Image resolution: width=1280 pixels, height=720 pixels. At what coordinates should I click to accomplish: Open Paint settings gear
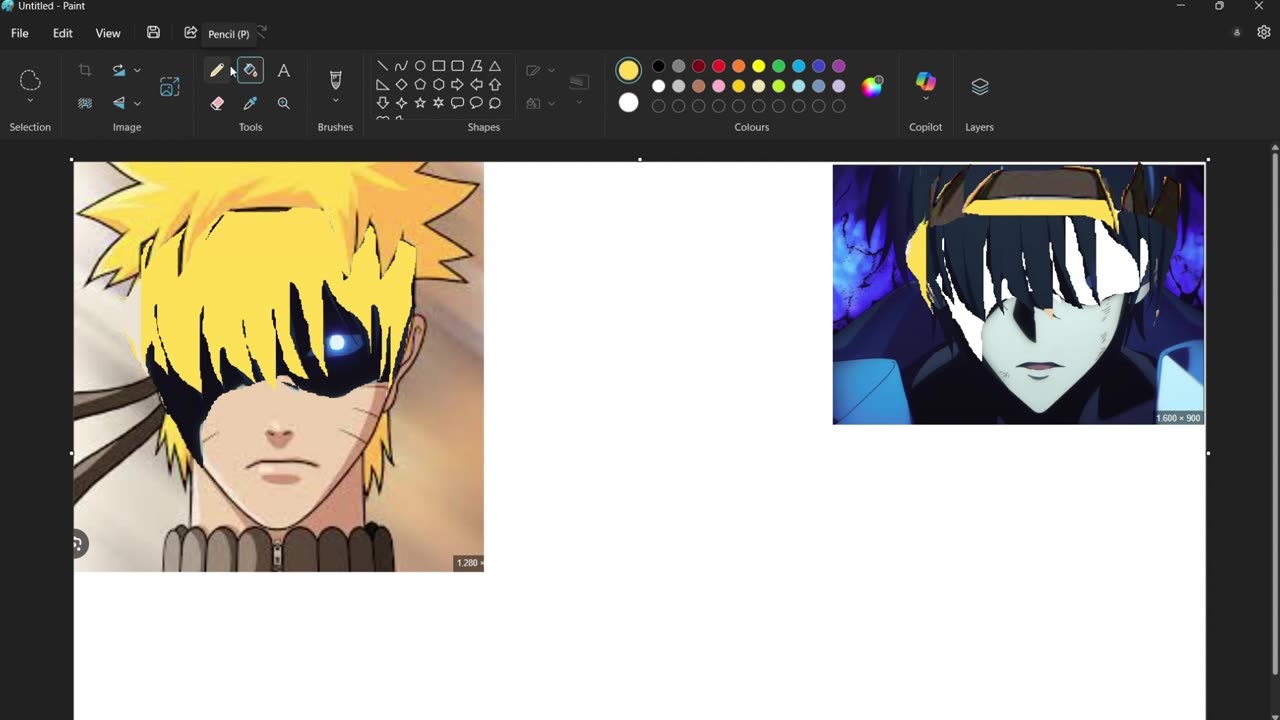(x=1264, y=33)
